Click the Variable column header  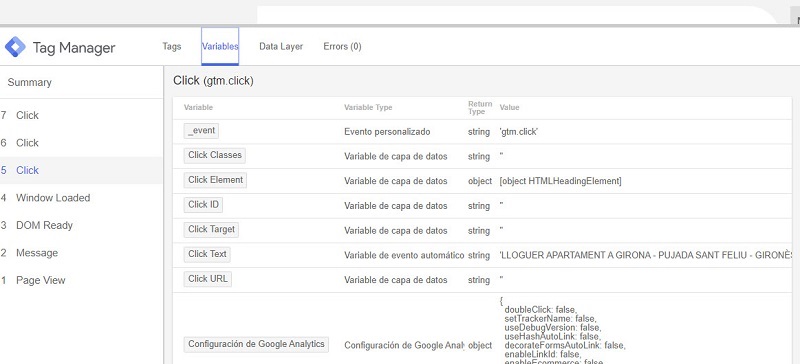pos(198,108)
